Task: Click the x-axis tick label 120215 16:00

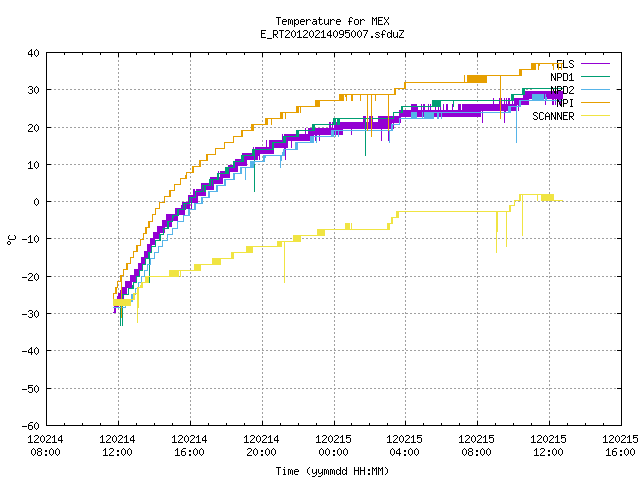Action: pyautogui.click(x=620, y=446)
